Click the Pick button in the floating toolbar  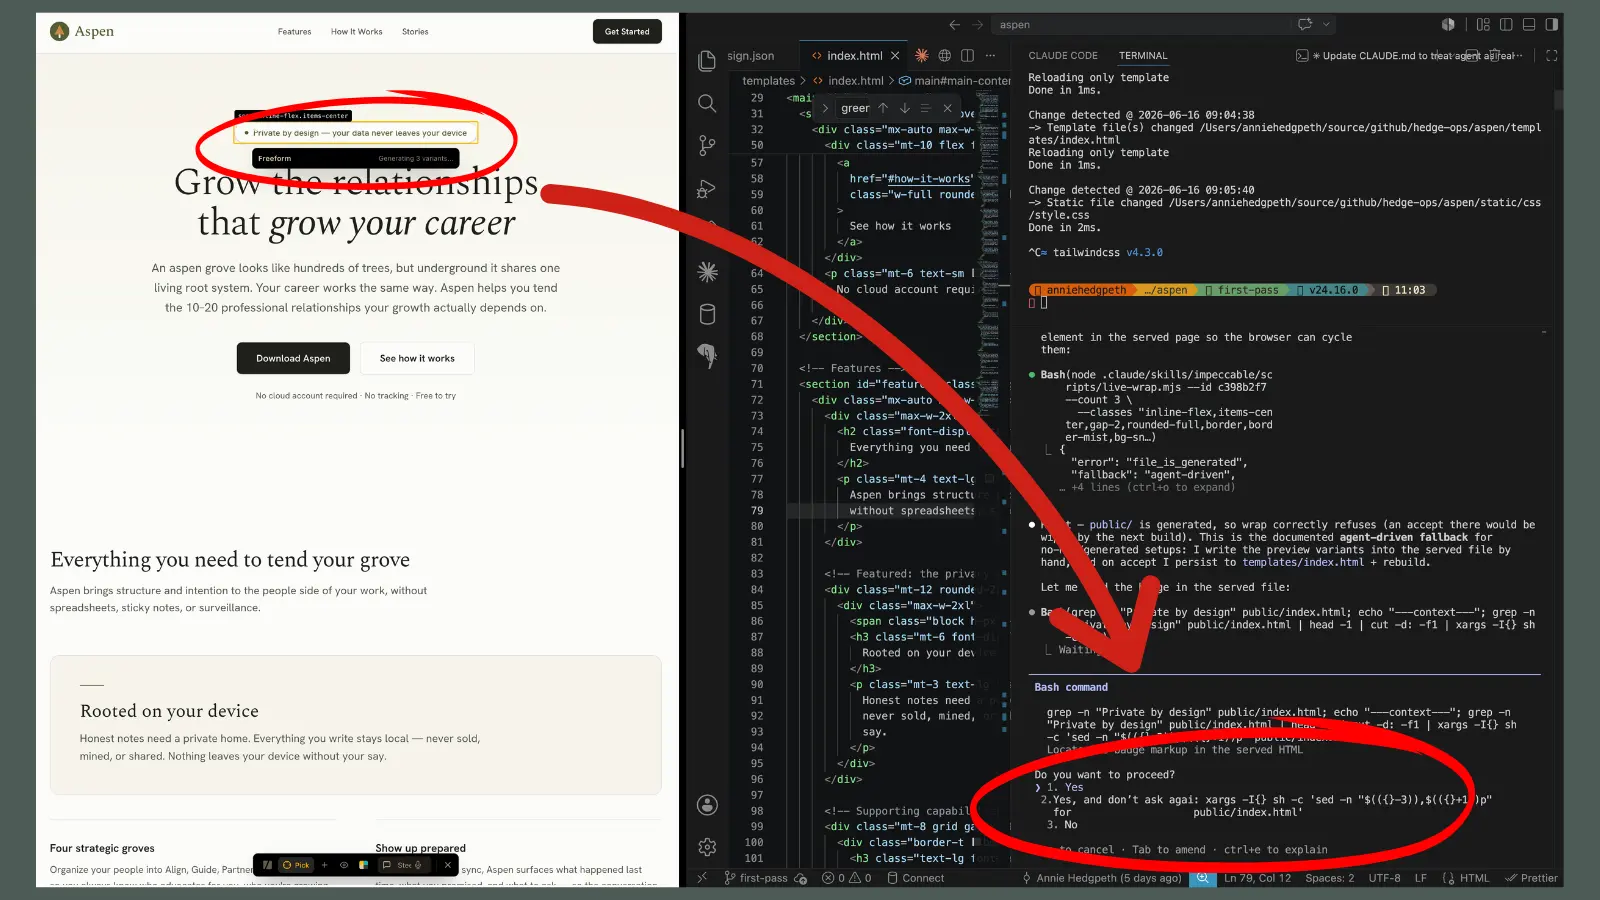point(296,865)
